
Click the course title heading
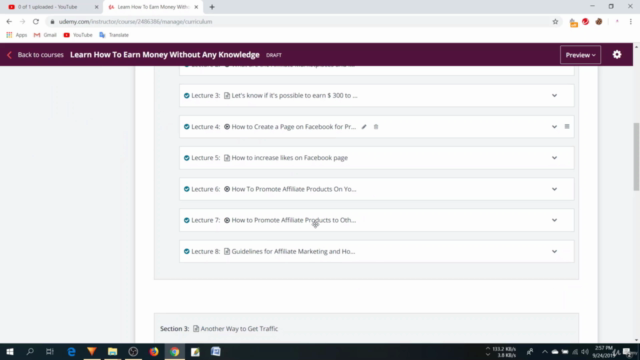[x=164, y=55]
